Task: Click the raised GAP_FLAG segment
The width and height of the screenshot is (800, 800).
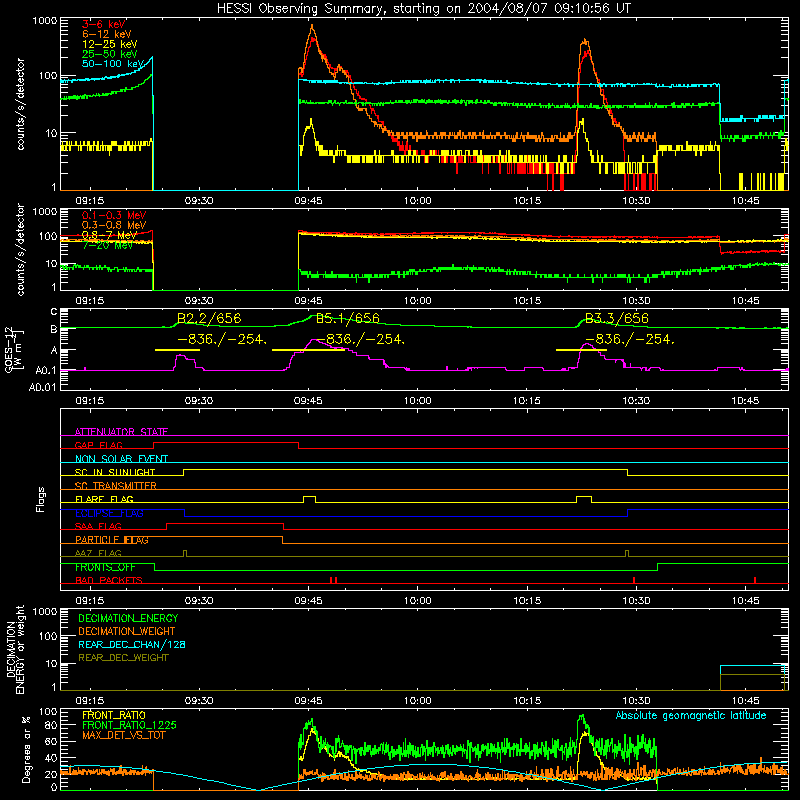Action: (226, 443)
